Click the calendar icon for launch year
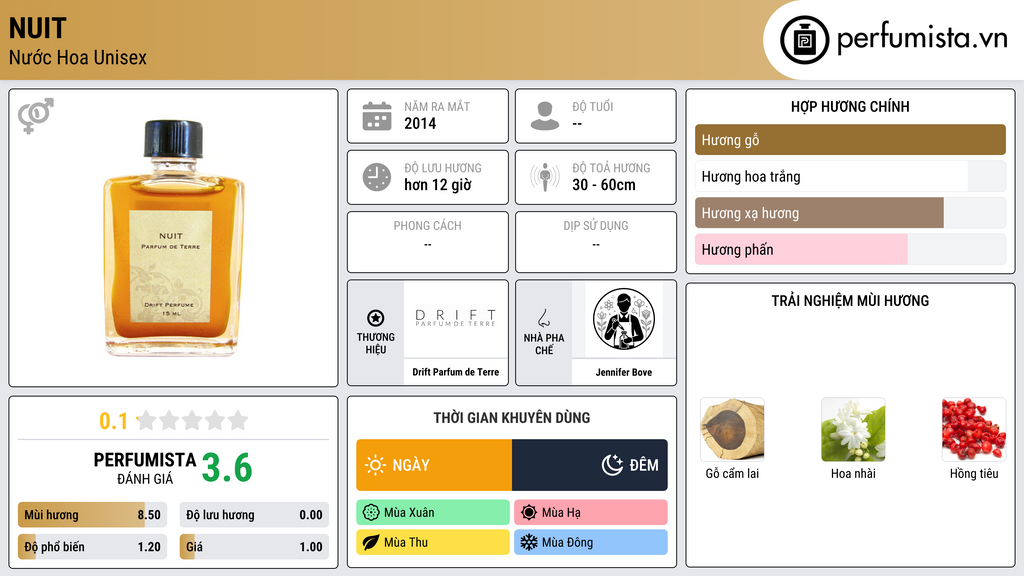Screen dimensions: 1024x576 (x=377, y=116)
